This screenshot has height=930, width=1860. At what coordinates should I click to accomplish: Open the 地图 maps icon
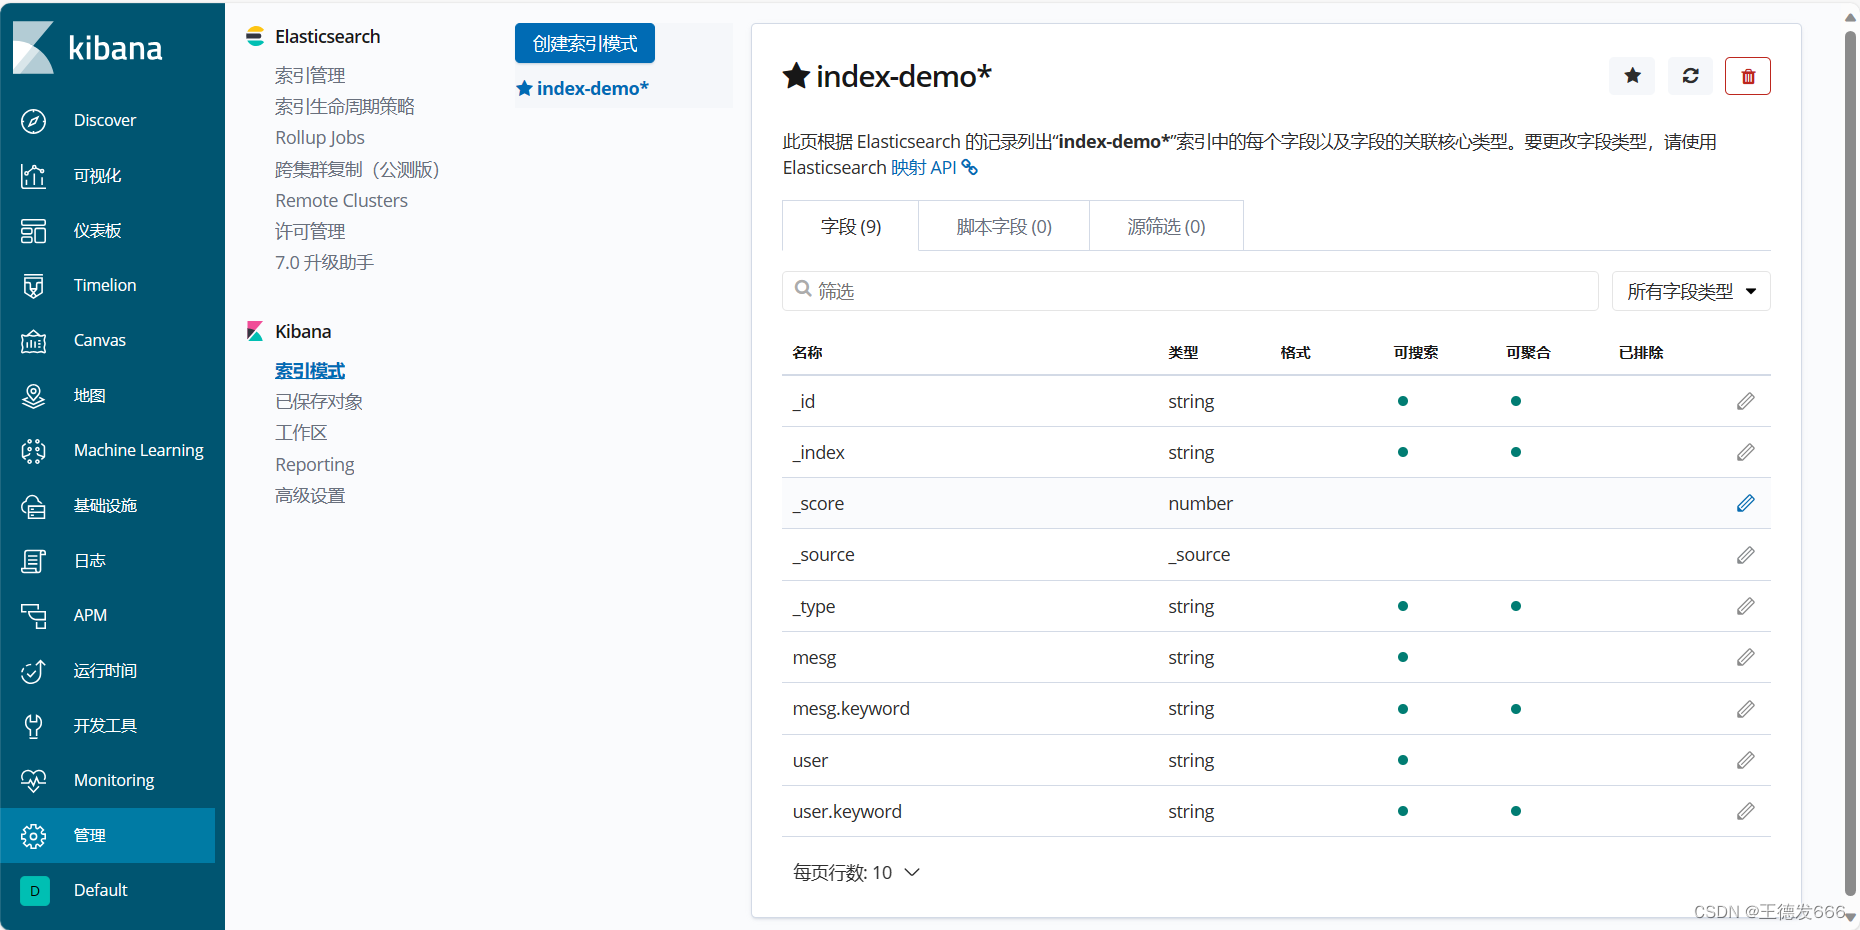33,396
